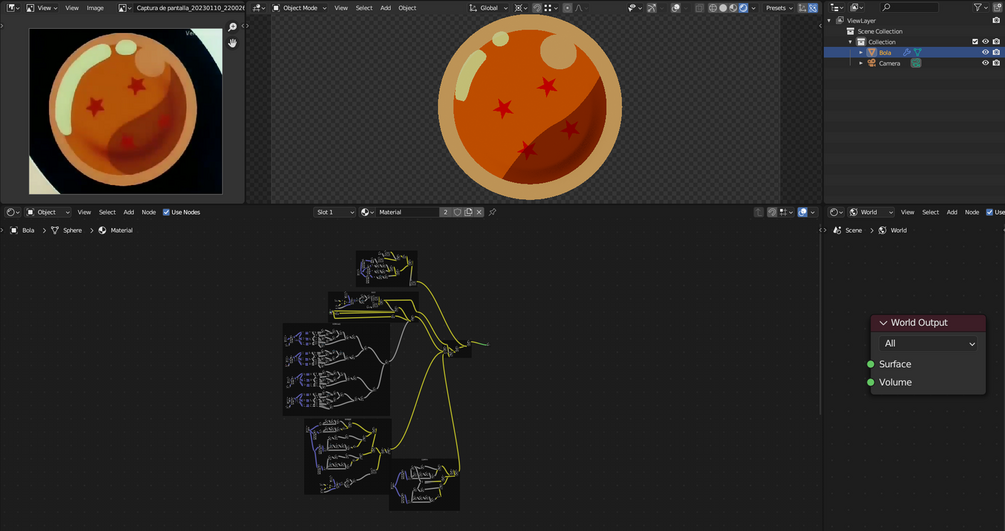Collapse the ViewLayer tree item

coord(829,21)
